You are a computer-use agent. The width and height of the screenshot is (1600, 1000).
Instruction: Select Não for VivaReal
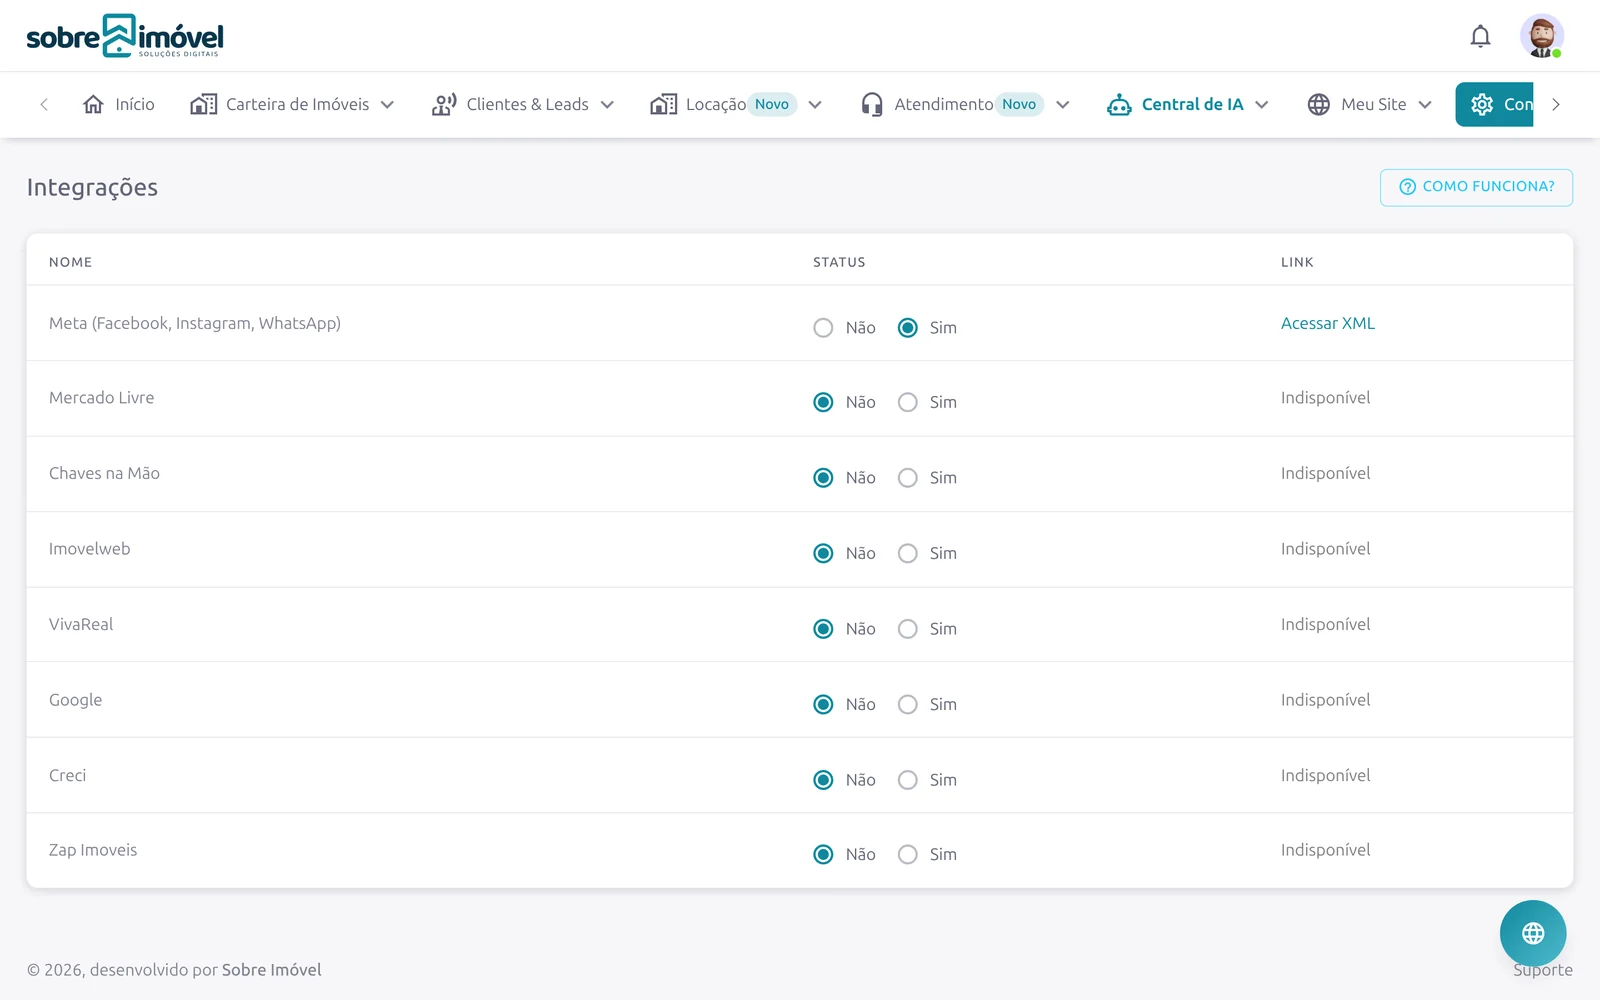point(823,629)
